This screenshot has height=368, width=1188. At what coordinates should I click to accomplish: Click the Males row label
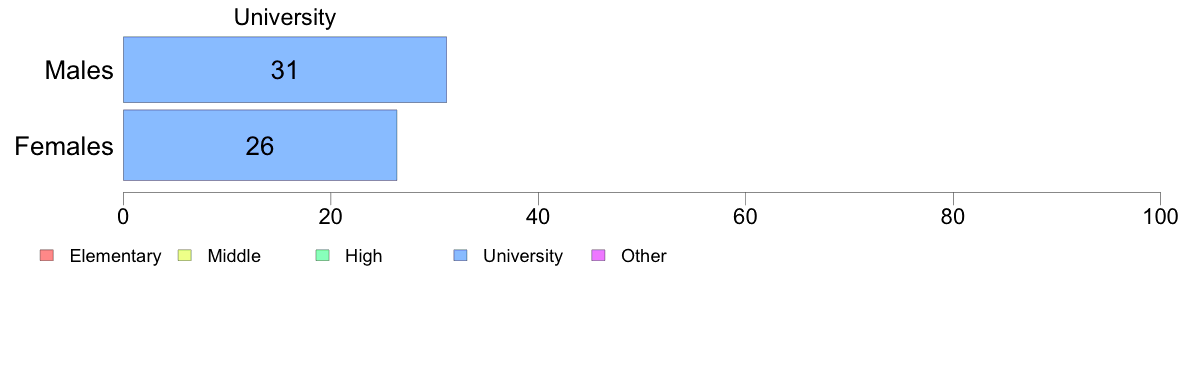tap(80, 70)
